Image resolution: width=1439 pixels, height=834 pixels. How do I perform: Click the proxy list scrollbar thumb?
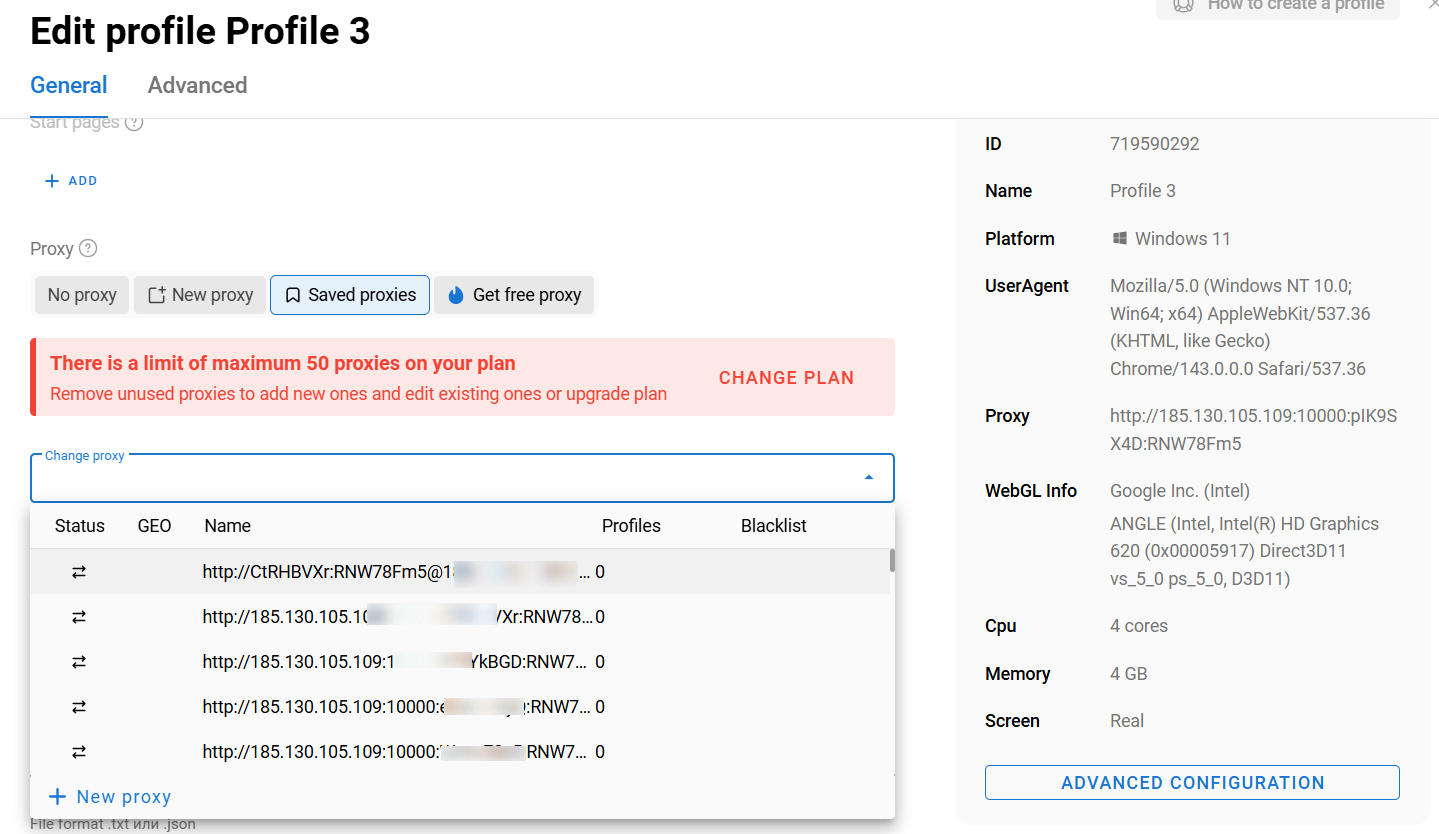click(892, 560)
